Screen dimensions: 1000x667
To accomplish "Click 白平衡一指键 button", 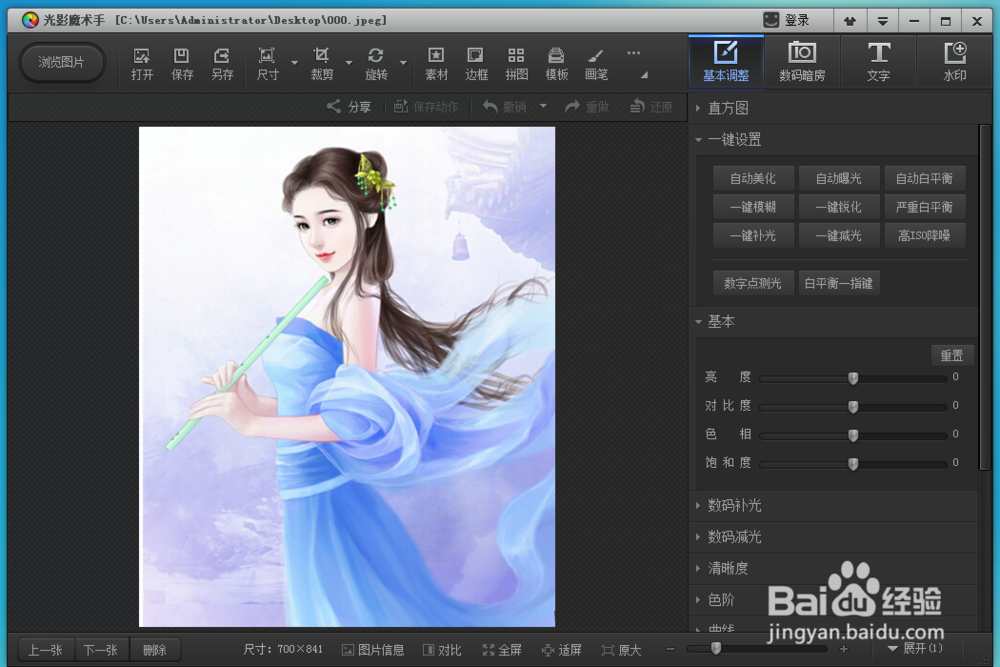I will pos(839,282).
